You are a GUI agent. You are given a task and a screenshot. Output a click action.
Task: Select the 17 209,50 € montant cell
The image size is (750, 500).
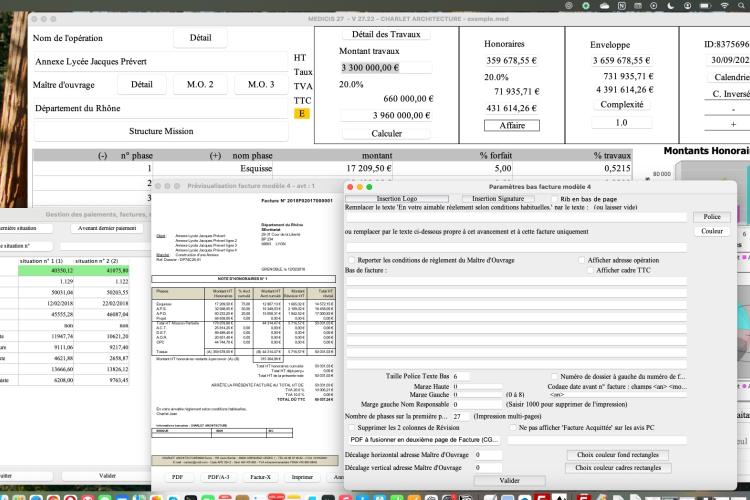[x=332, y=168]
